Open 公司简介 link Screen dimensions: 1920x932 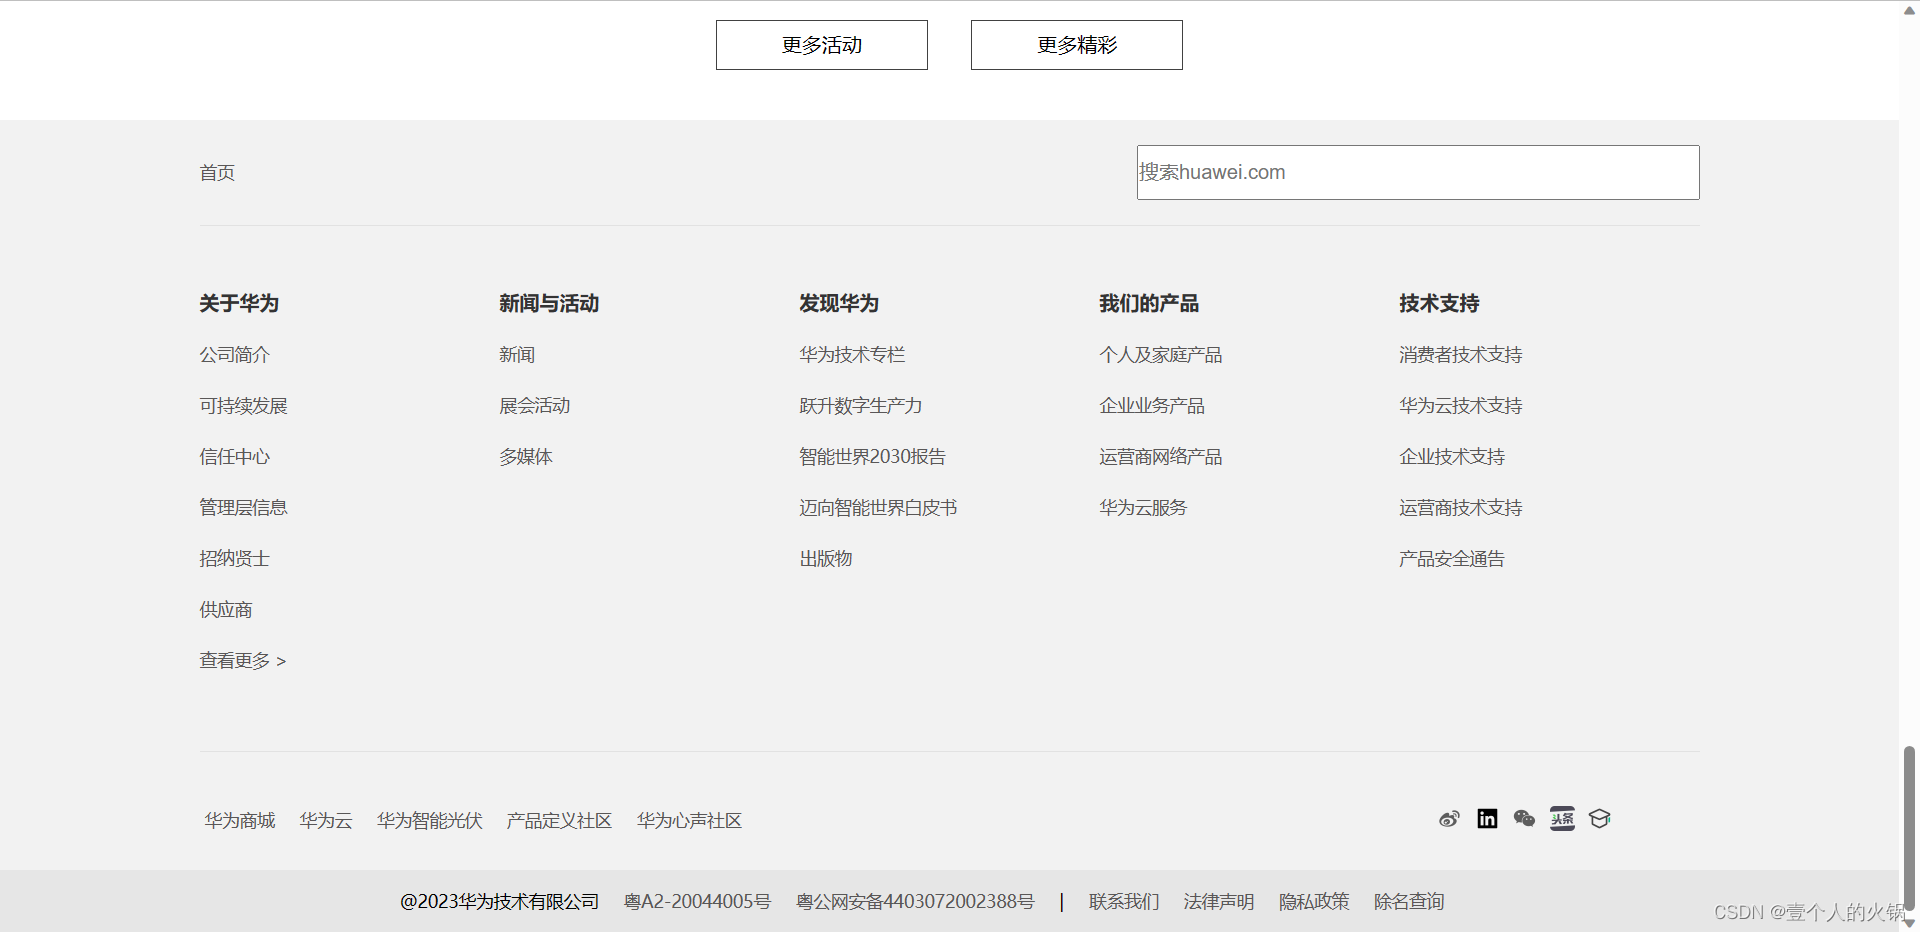[x=235, y=355]
